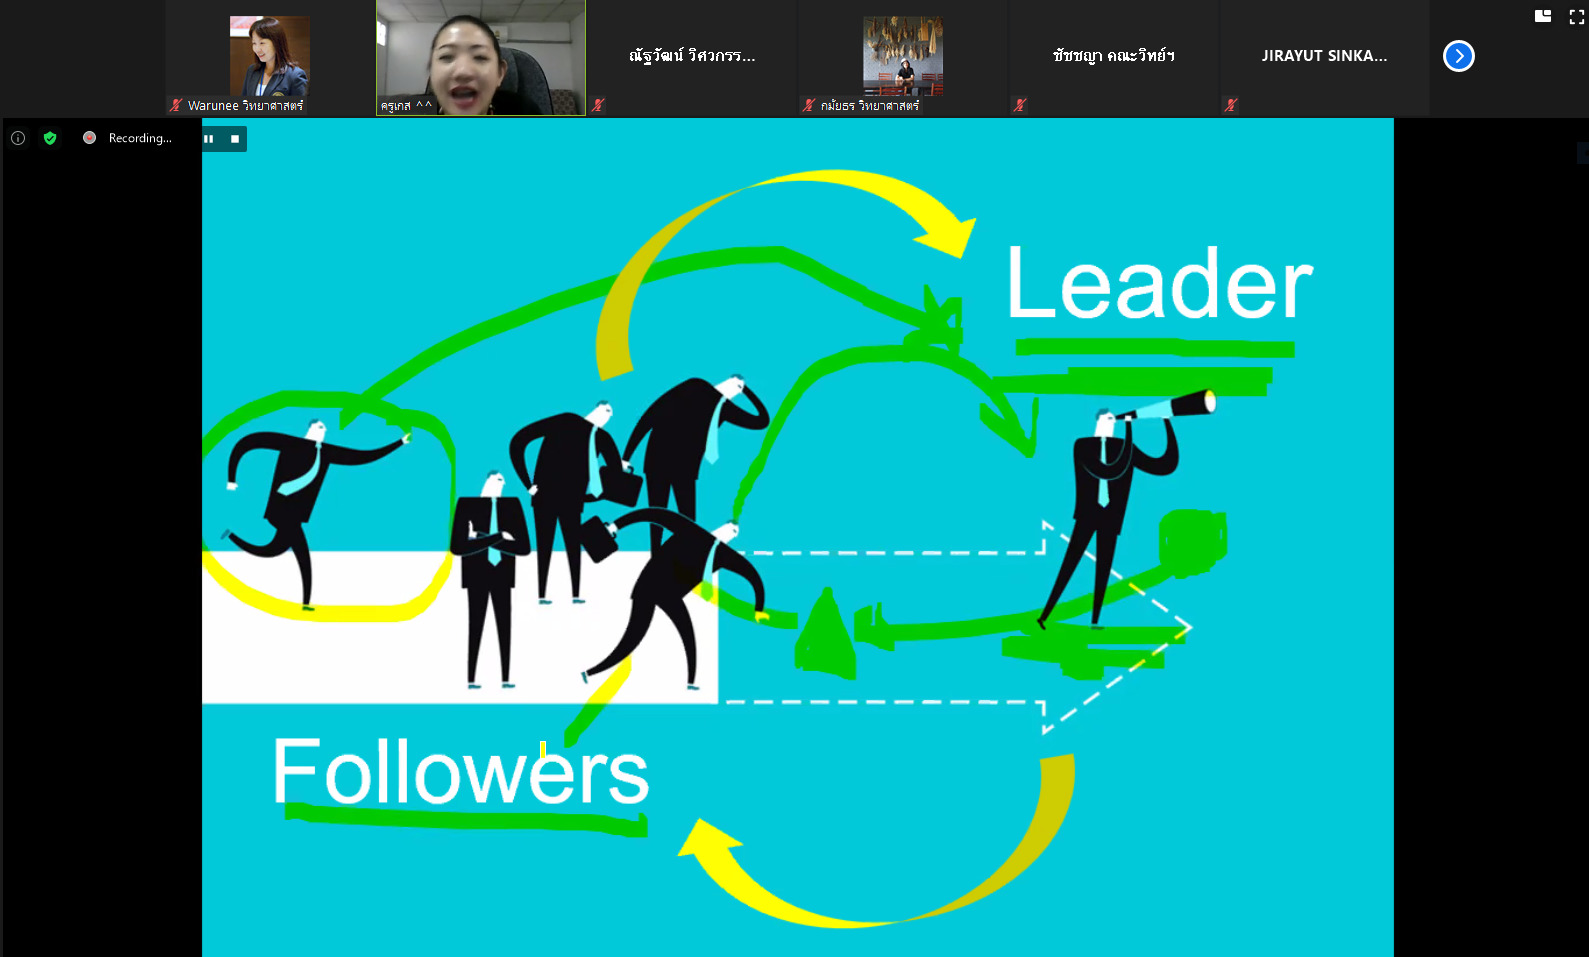The image size is (1589, 957).
Task: Click the Followers heading on shared slide
Action: (461, 771)
